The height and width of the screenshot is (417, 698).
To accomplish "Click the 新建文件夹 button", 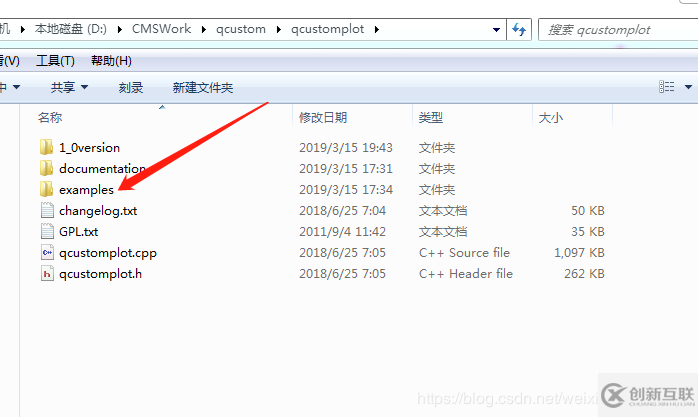I will coord(203,87).
